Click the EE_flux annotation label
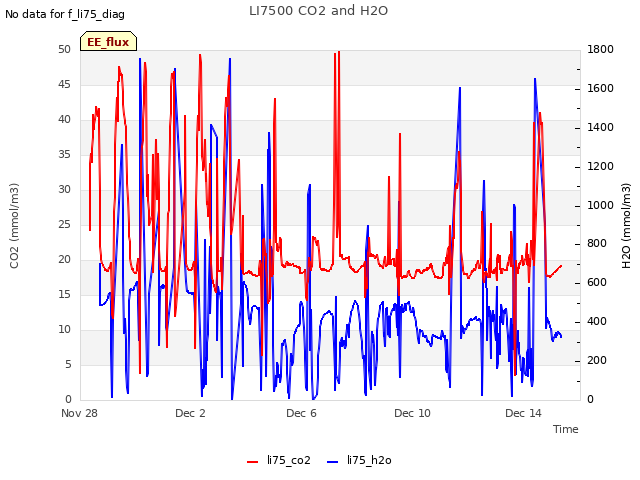 click(108, 42)
